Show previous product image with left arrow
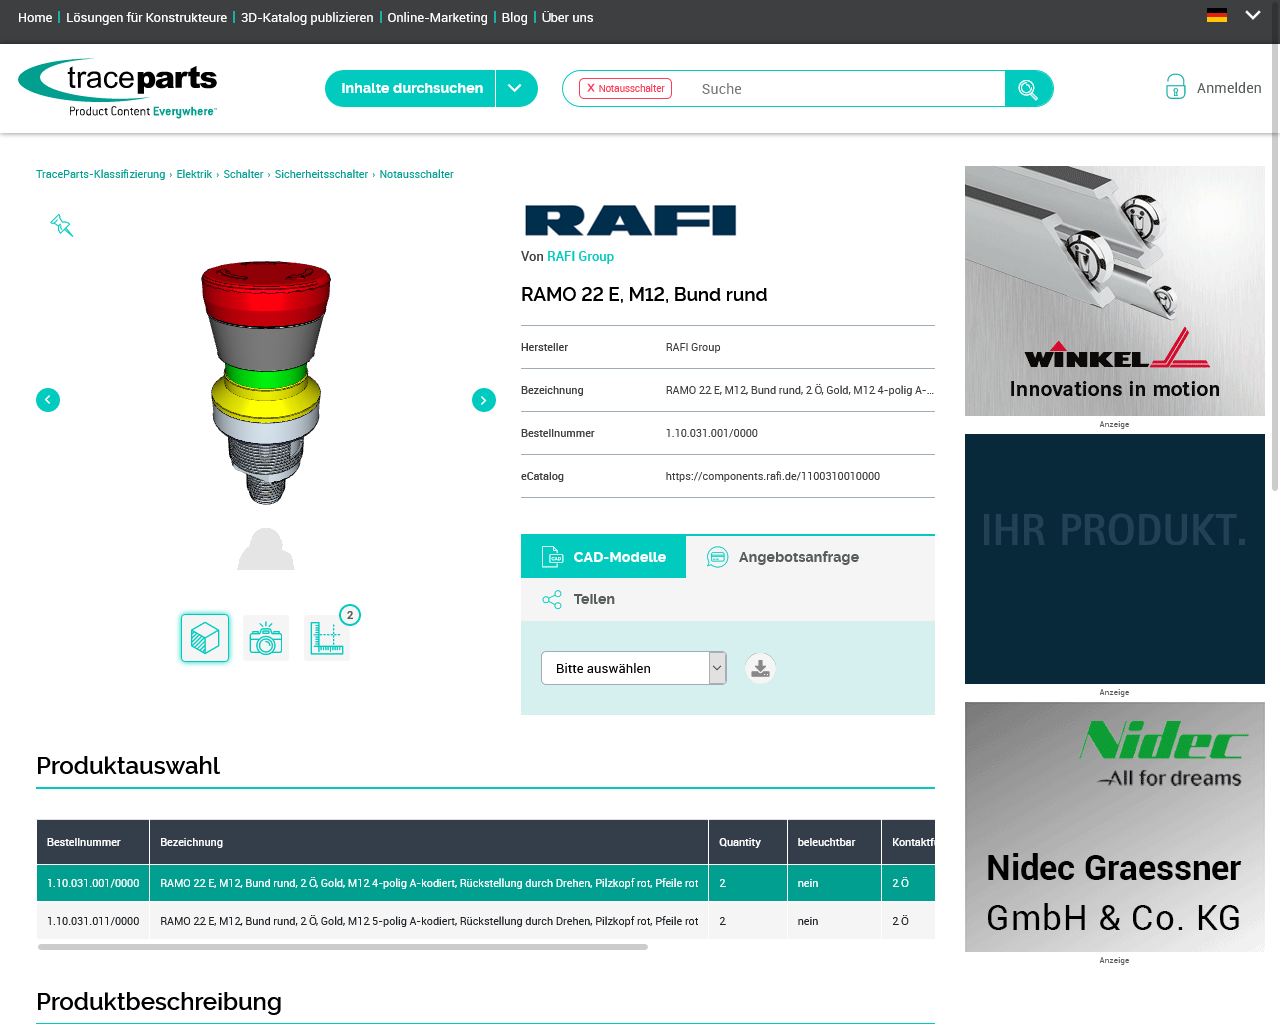This screenshot has height=1024, width=1280. (48, 400)
